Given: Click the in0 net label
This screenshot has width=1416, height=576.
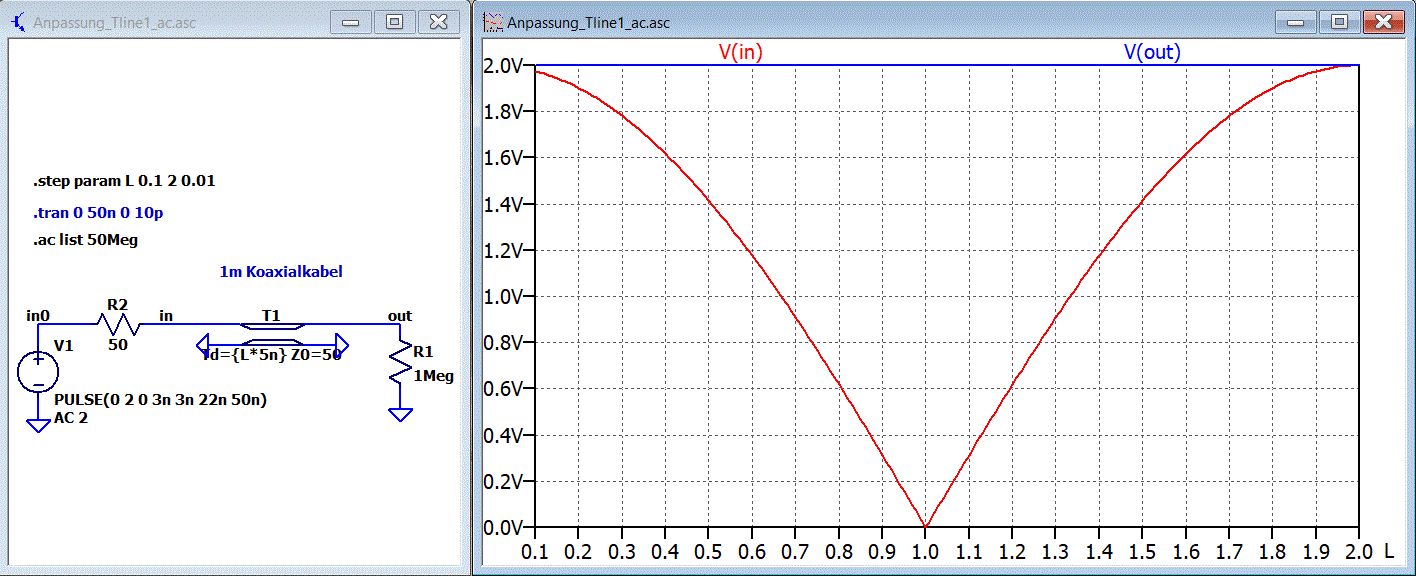Looking at the screenshot, I should (x=37, y=315).
